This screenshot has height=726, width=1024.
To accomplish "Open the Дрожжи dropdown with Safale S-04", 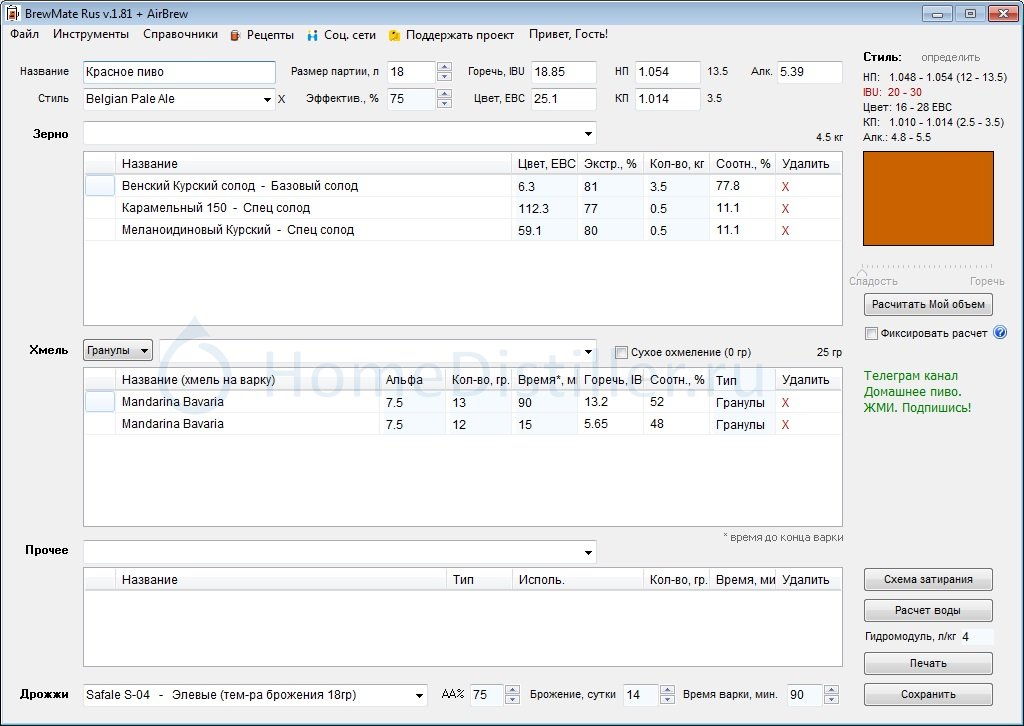I will coord(419,695).
